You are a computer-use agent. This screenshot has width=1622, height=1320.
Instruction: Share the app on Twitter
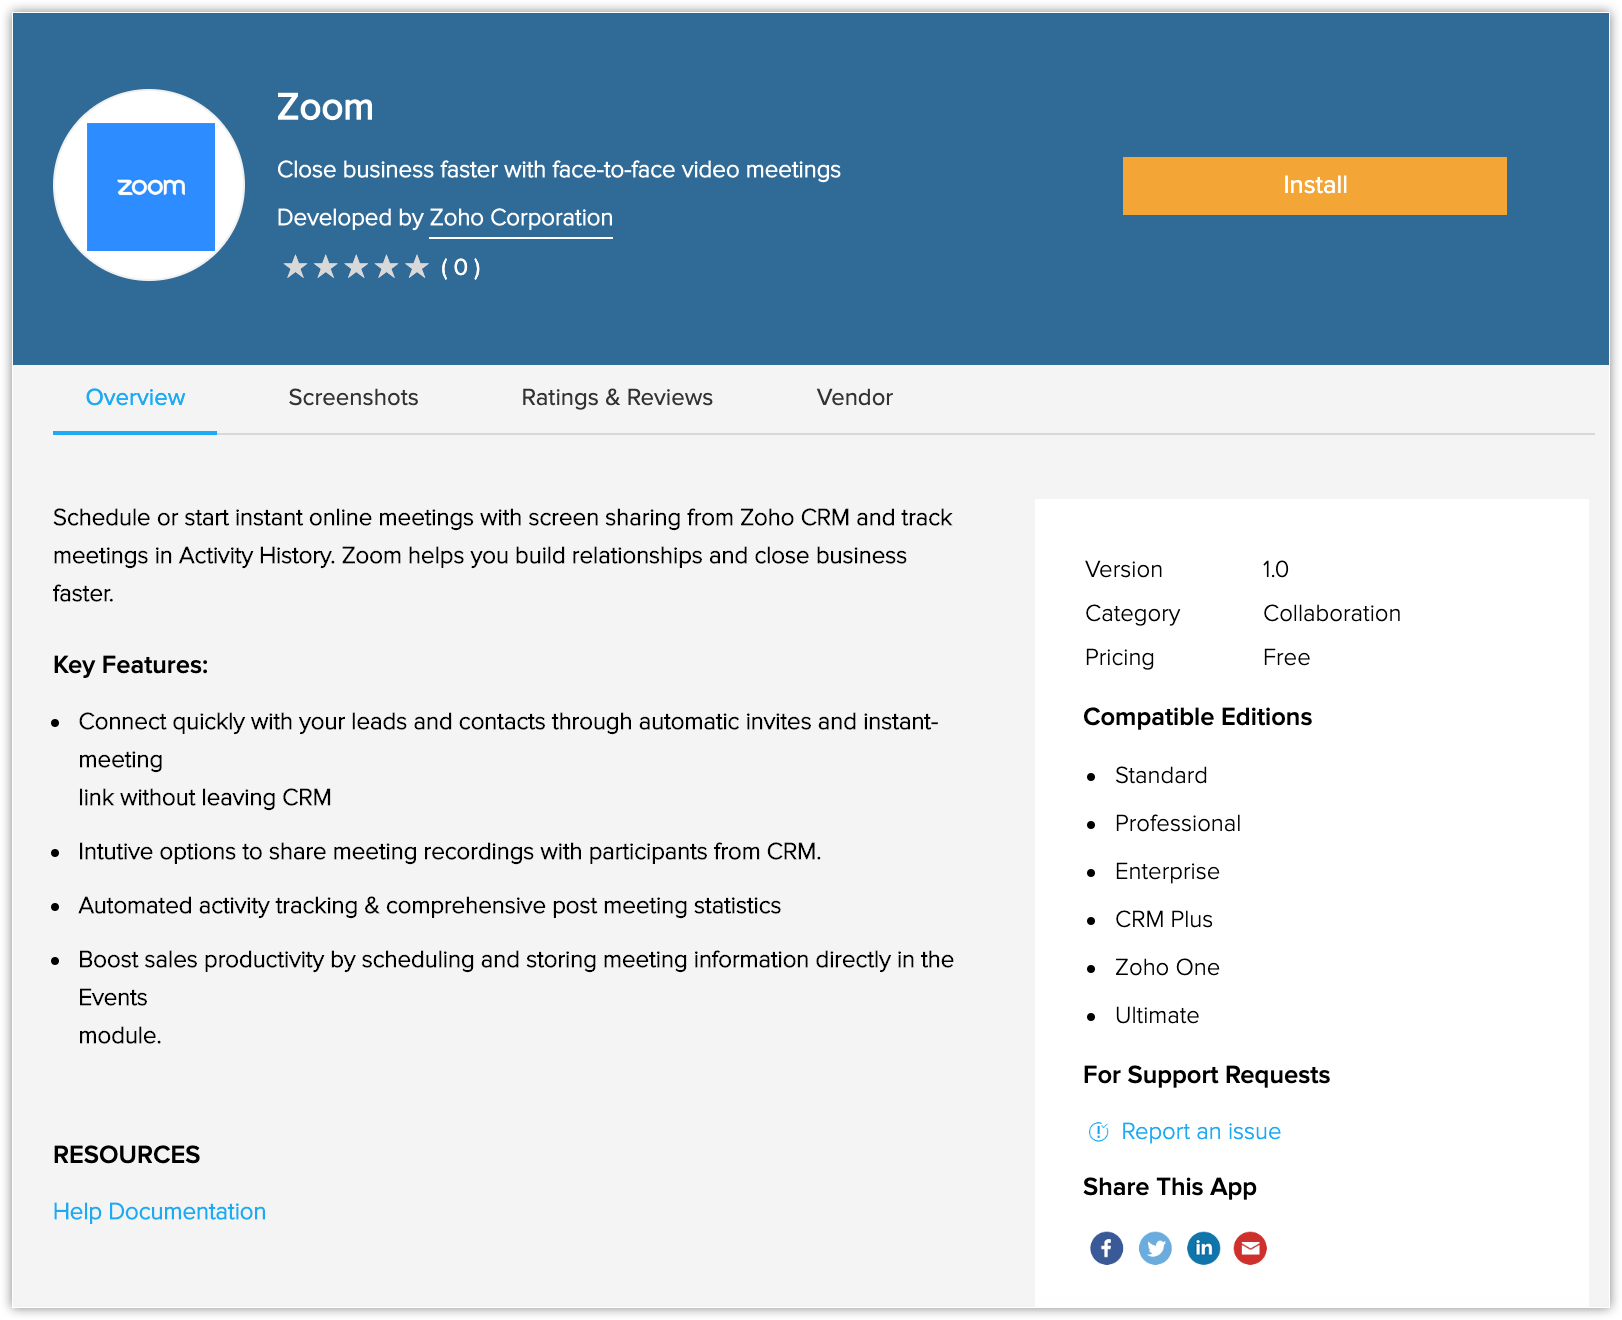tap(1155, 1248)
